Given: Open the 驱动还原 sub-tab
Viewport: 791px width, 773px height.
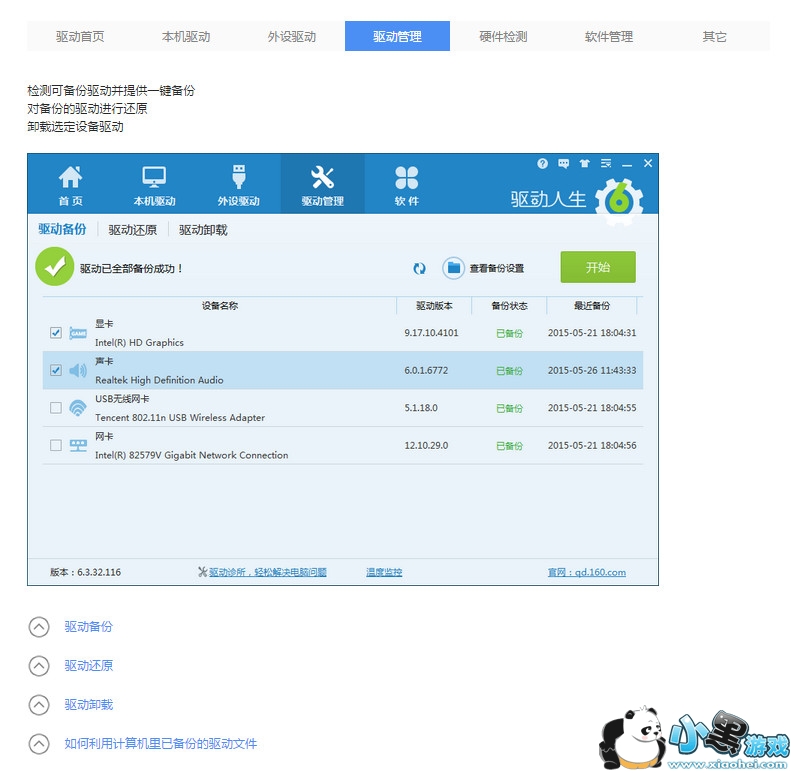Looking at the screenshot, I should tap(133, 230).
